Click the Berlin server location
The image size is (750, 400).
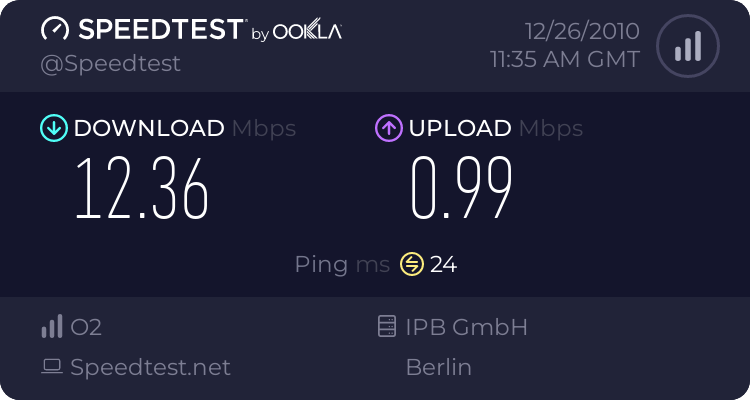438,367
